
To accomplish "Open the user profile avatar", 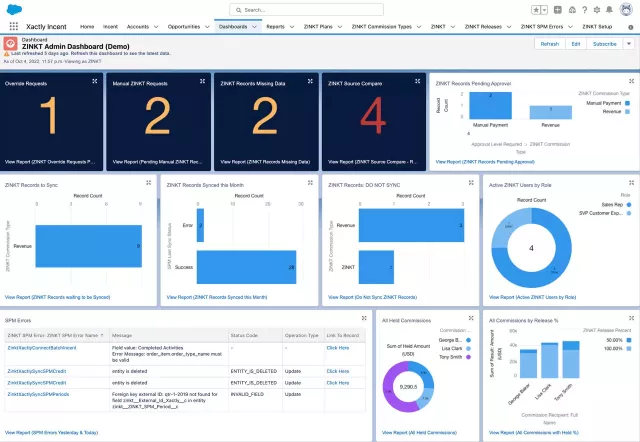I will [626, 9].
